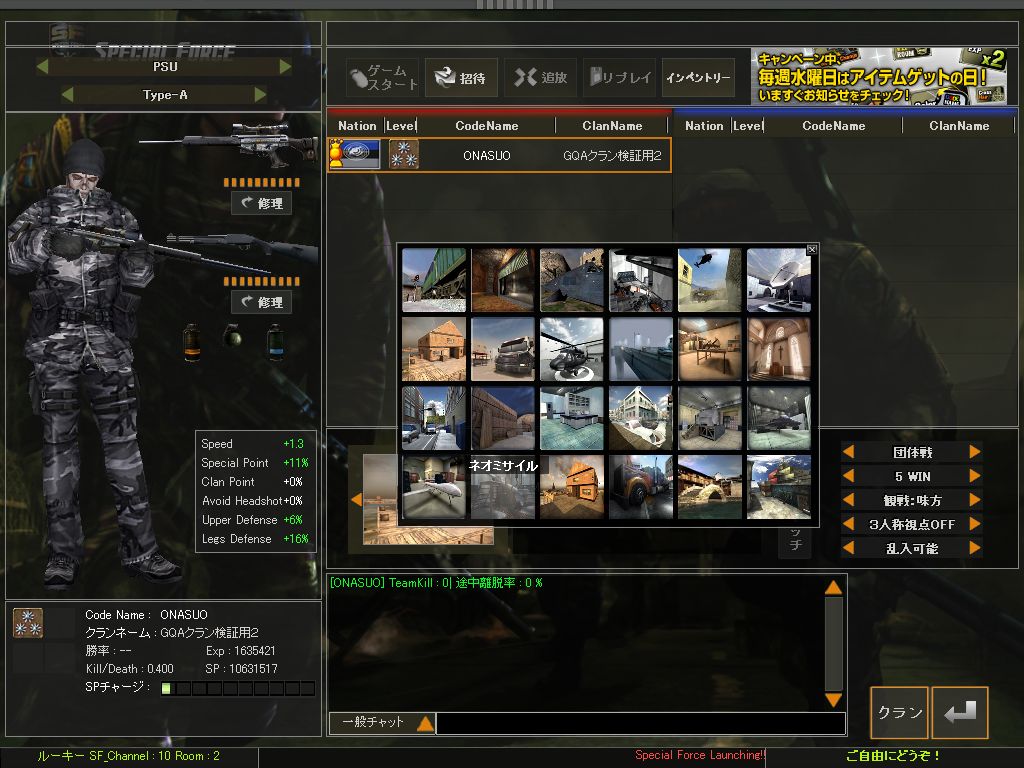Click left arrow of 観戦:味方
Viewport: 1024px width, 768px height.
(x=848, y=500)
